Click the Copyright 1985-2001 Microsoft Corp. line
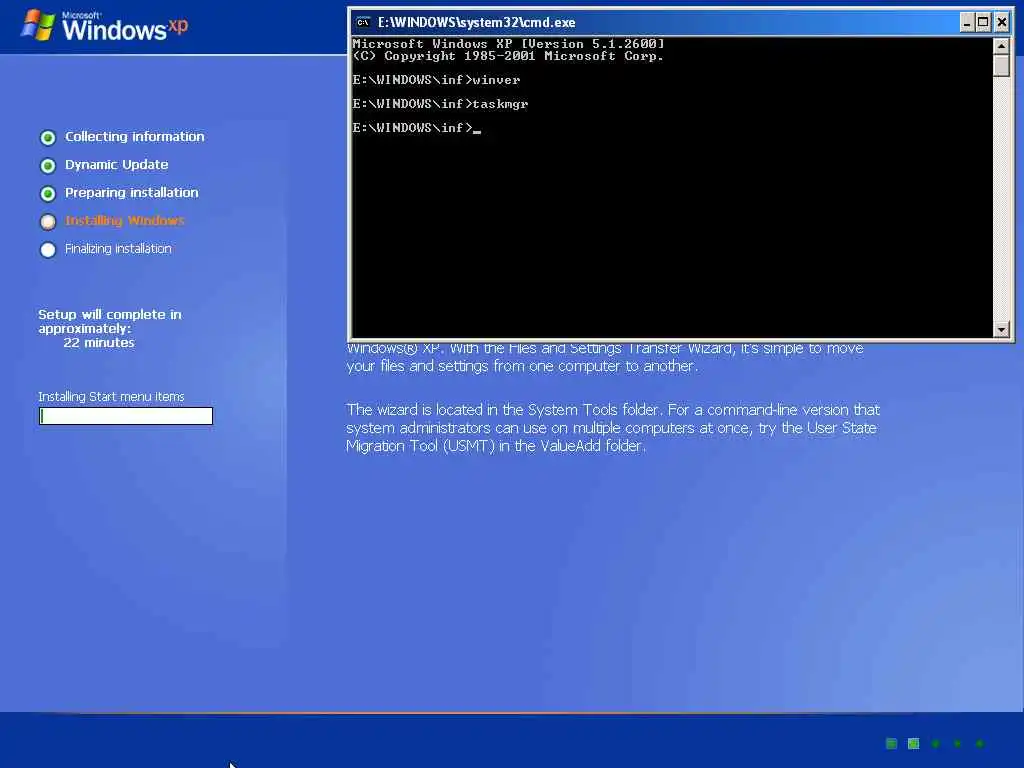1024x768 pixels. click(x=508, y=56)
